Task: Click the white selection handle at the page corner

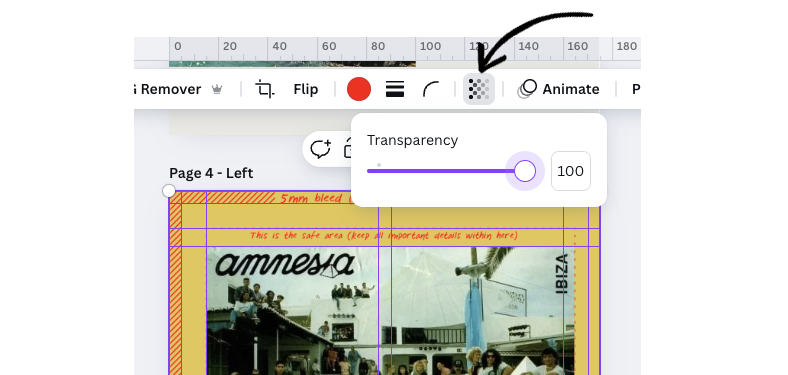Action: (x=169, y=191)
